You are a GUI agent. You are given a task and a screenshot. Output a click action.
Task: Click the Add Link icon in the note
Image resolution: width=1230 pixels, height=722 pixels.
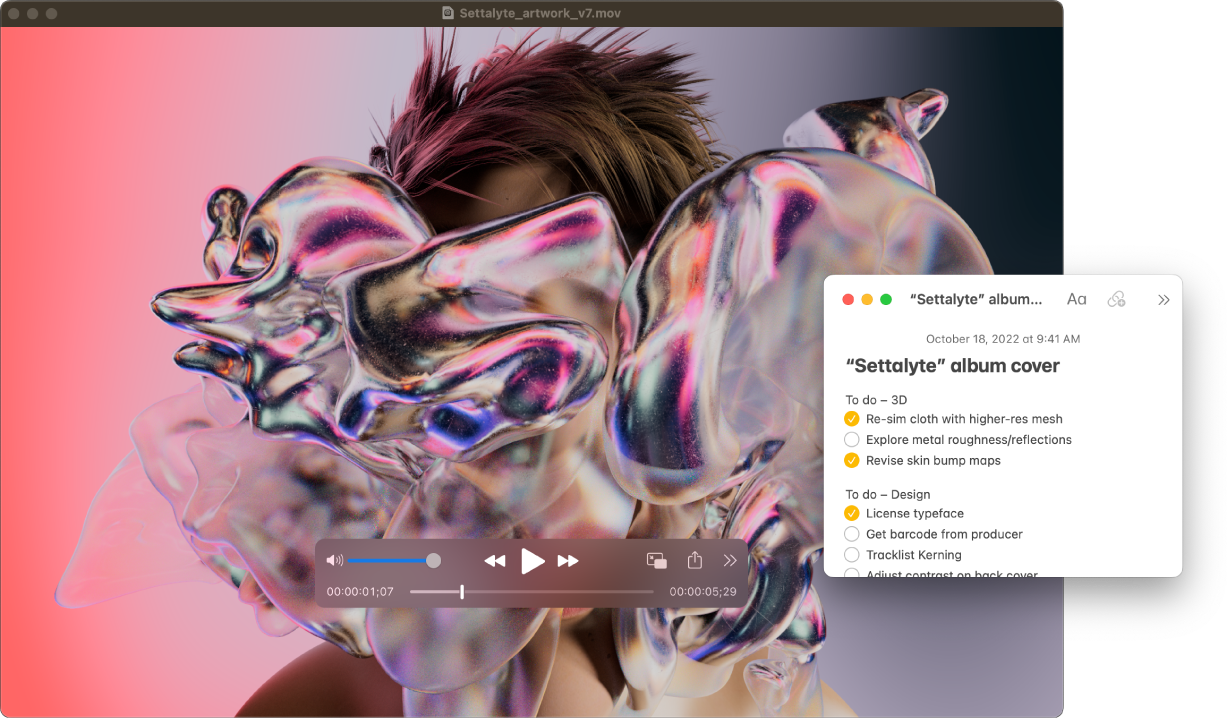(x=1116, y=298)
